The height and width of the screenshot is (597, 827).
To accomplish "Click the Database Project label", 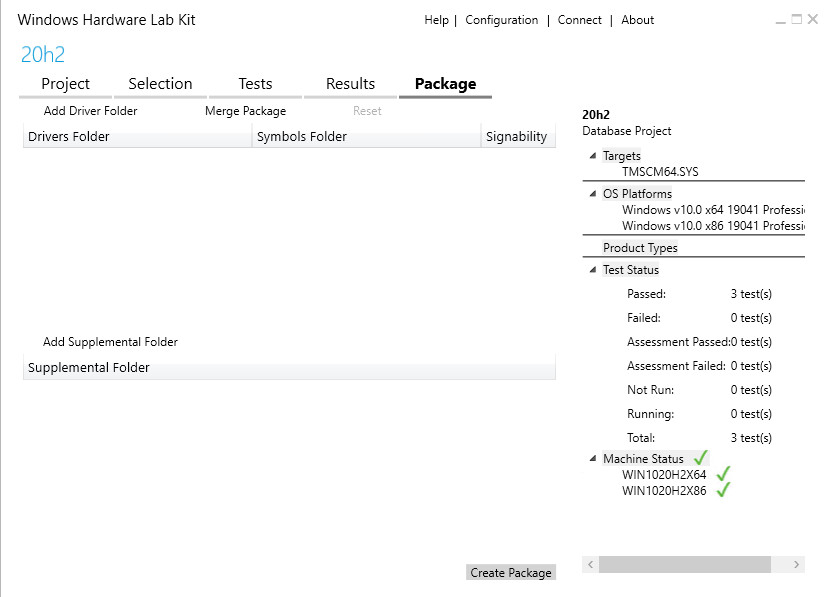I will pos(627,131).
